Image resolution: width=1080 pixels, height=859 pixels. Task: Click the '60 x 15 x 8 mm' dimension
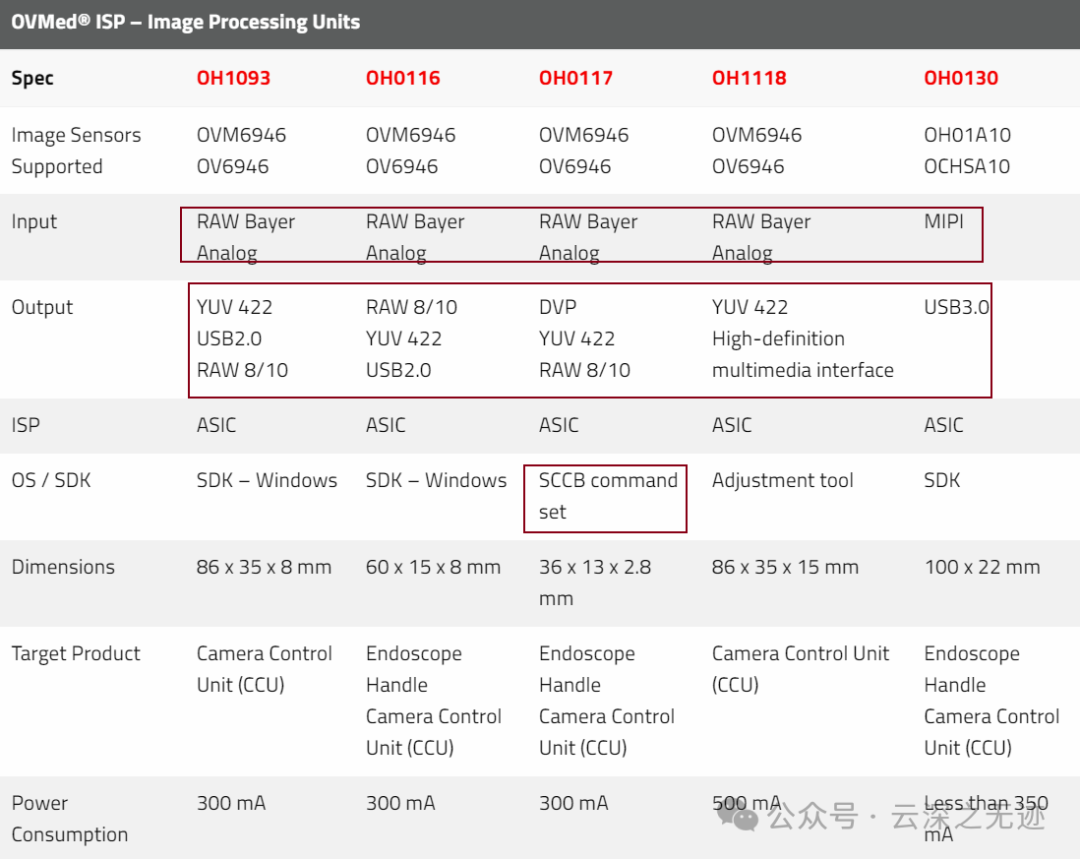pos(433,567)
